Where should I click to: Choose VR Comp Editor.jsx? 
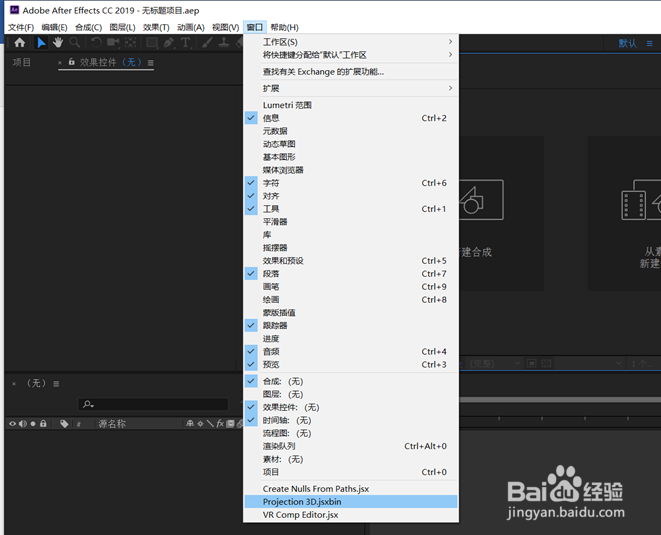tap(350, 515)
